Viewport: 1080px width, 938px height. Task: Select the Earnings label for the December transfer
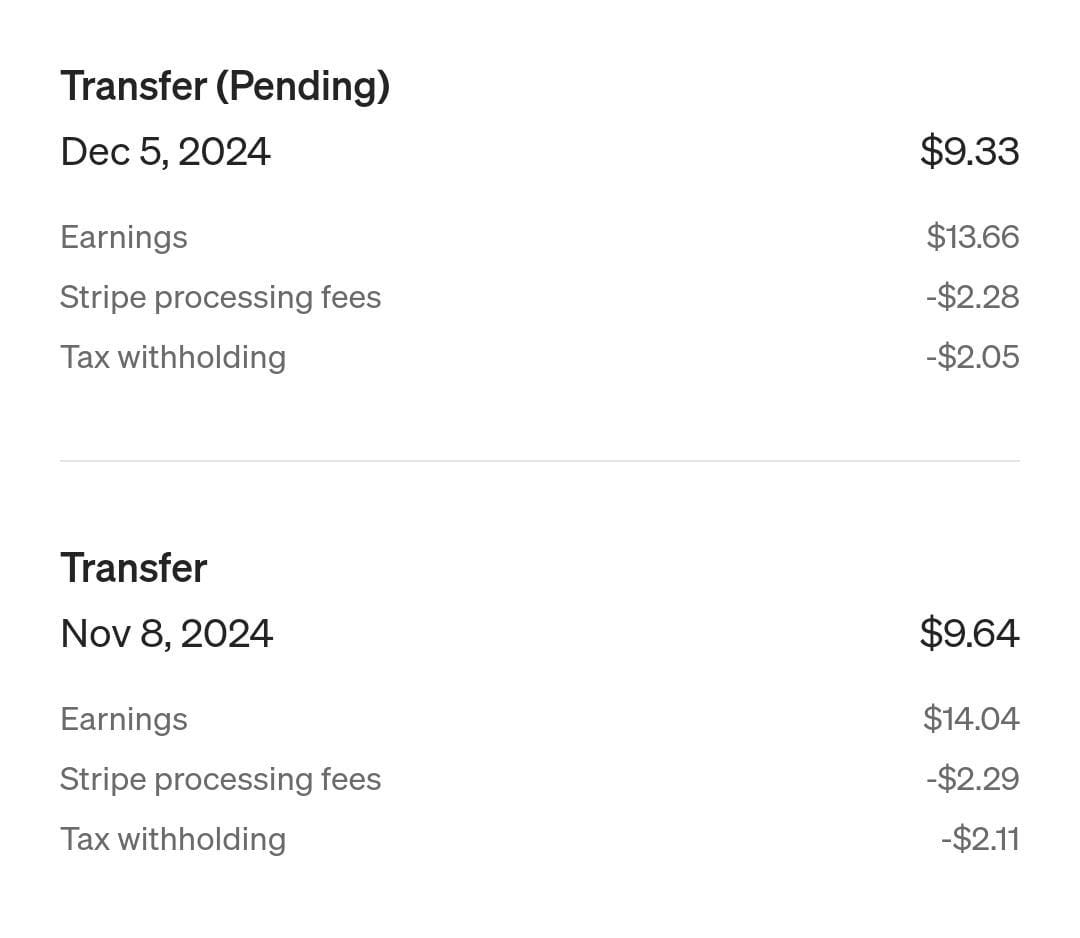pos(124,237)
